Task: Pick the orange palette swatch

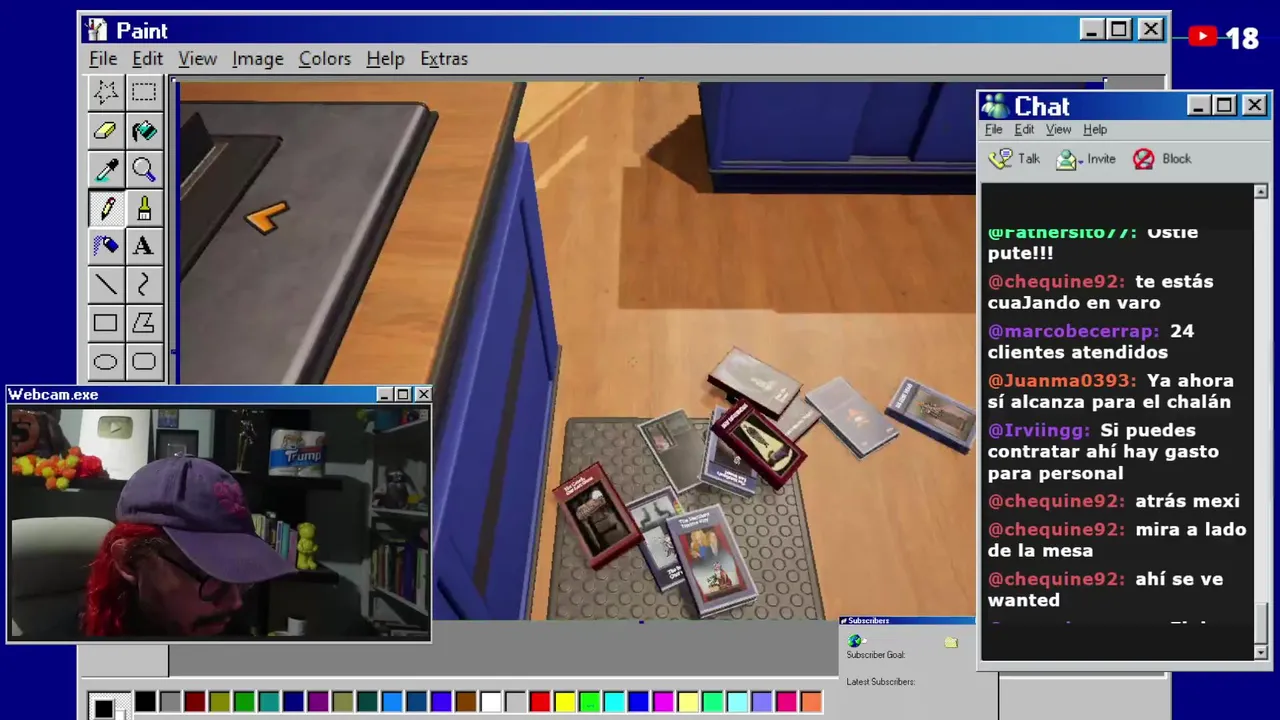Action: coord(811,702)
